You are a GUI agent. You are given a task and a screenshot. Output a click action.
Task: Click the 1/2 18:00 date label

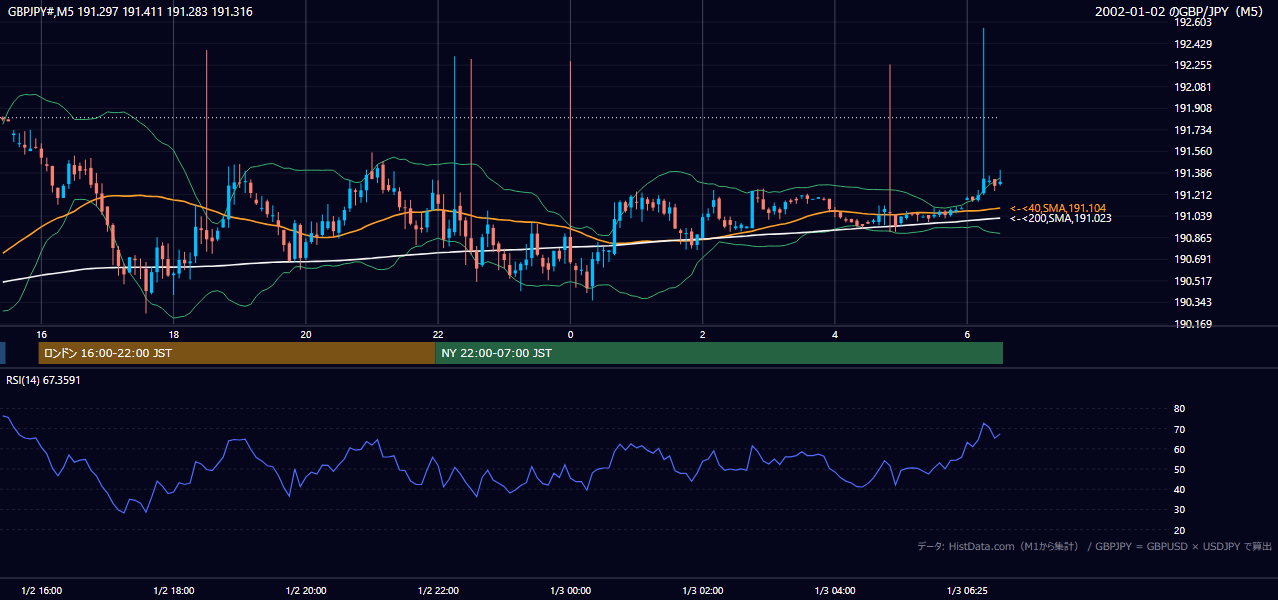(x=173, y=590)
